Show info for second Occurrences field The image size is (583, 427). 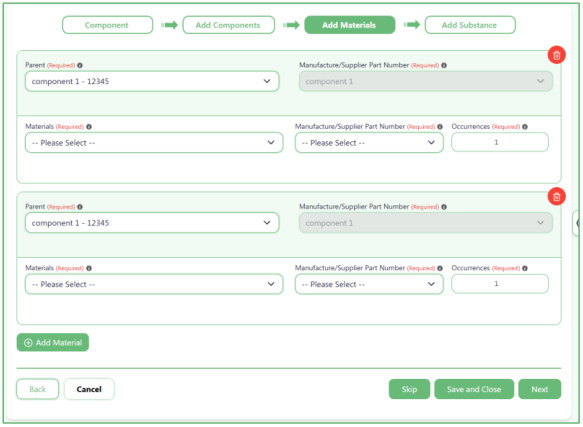pos(525,268)
